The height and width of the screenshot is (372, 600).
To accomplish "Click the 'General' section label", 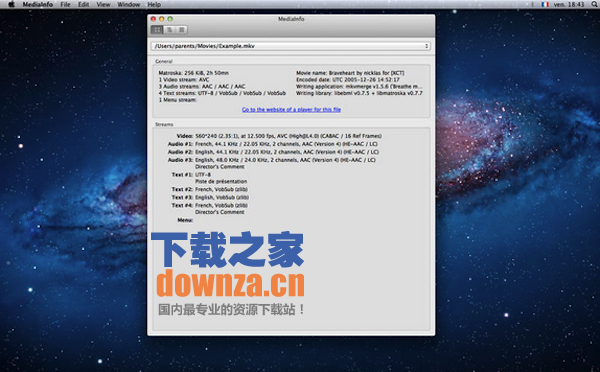I will (x=164, y=61).
